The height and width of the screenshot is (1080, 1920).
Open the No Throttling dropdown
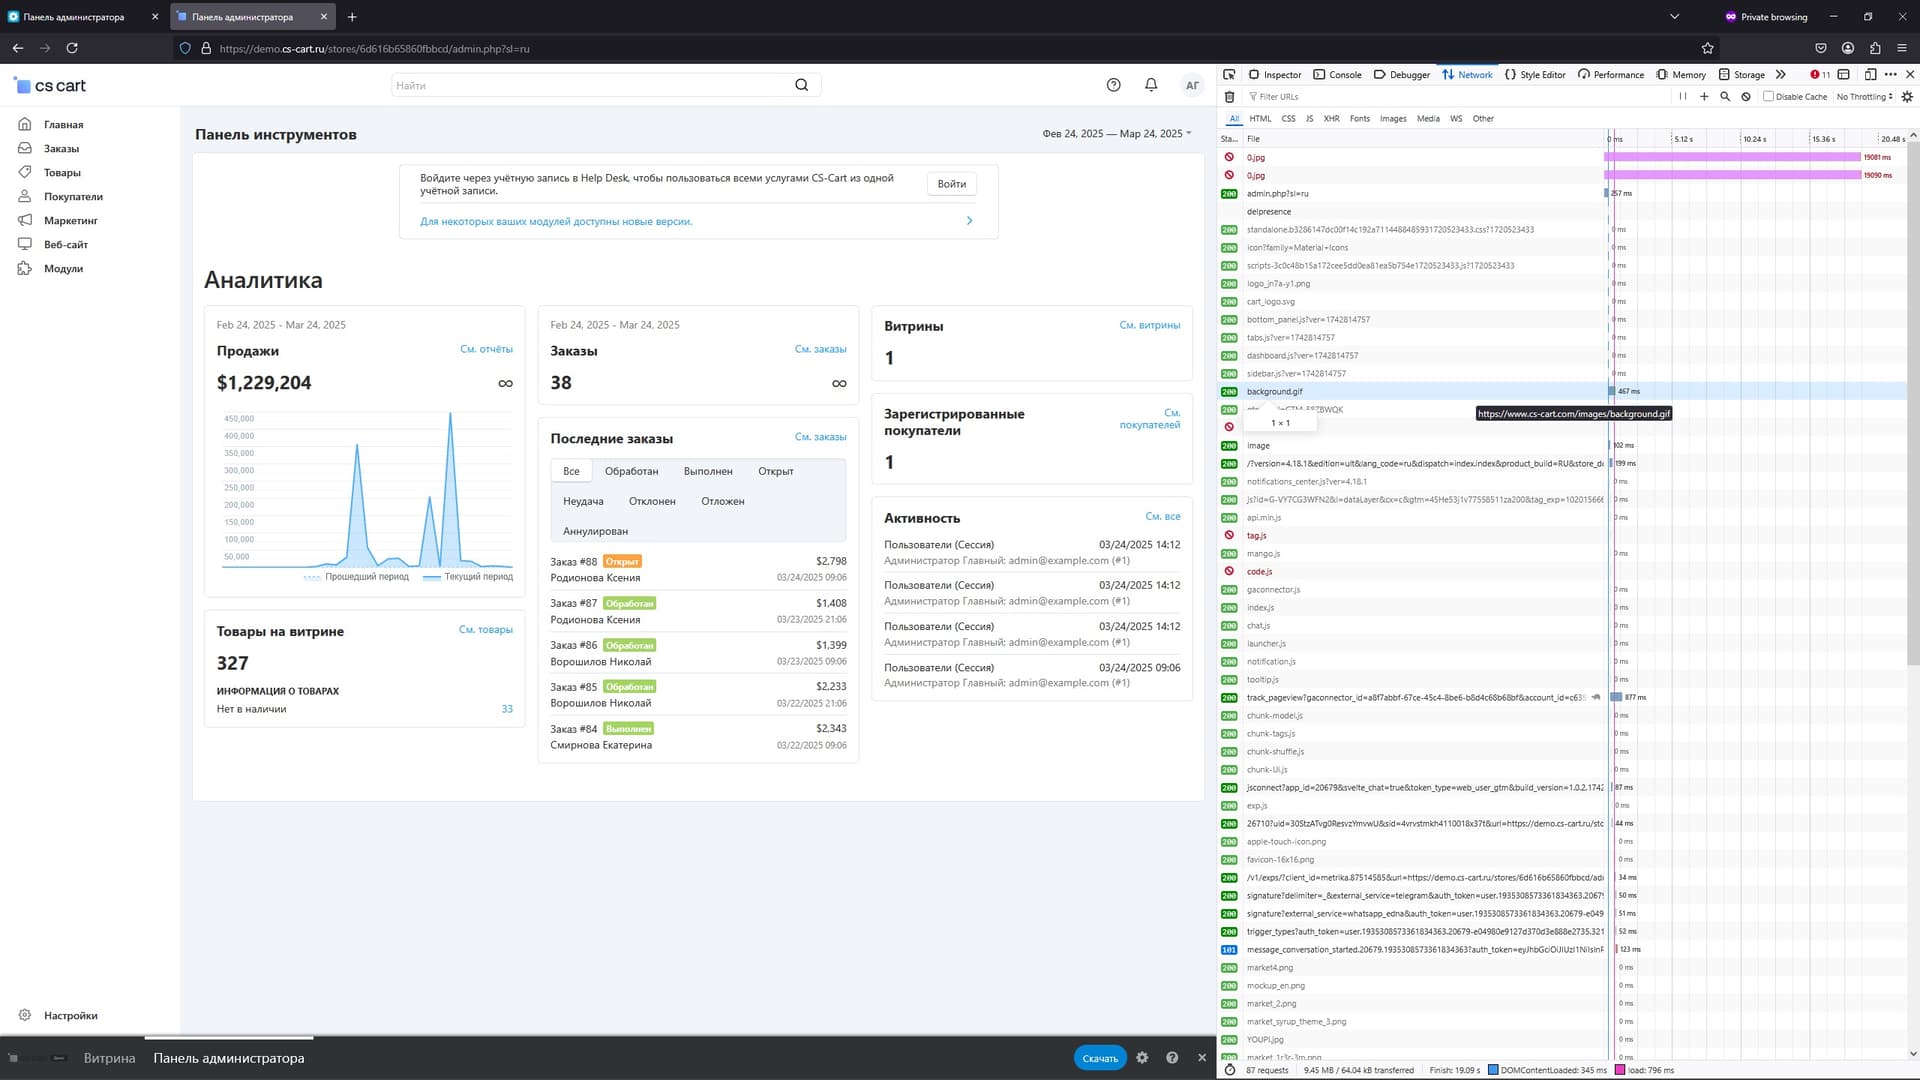pyautogui.click(x=1864, y=97)
